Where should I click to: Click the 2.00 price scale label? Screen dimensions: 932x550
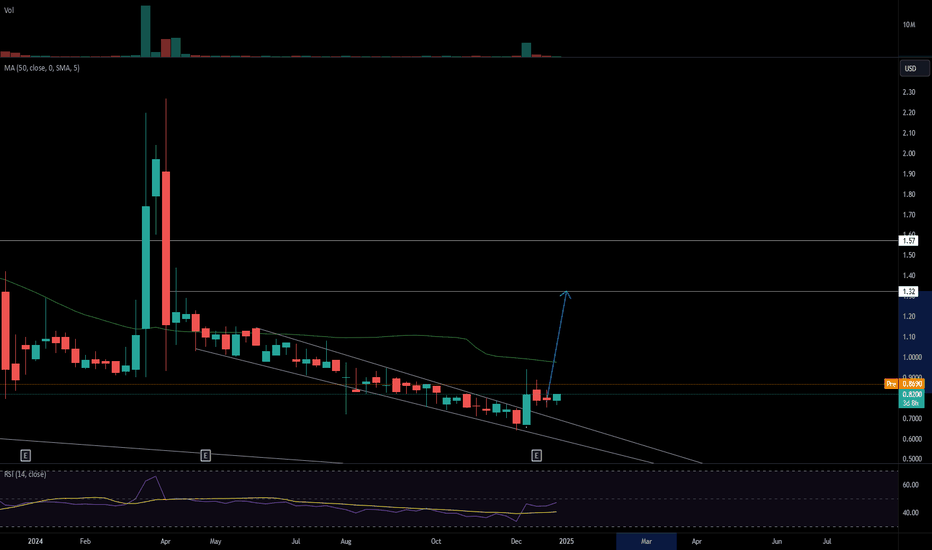908,153
